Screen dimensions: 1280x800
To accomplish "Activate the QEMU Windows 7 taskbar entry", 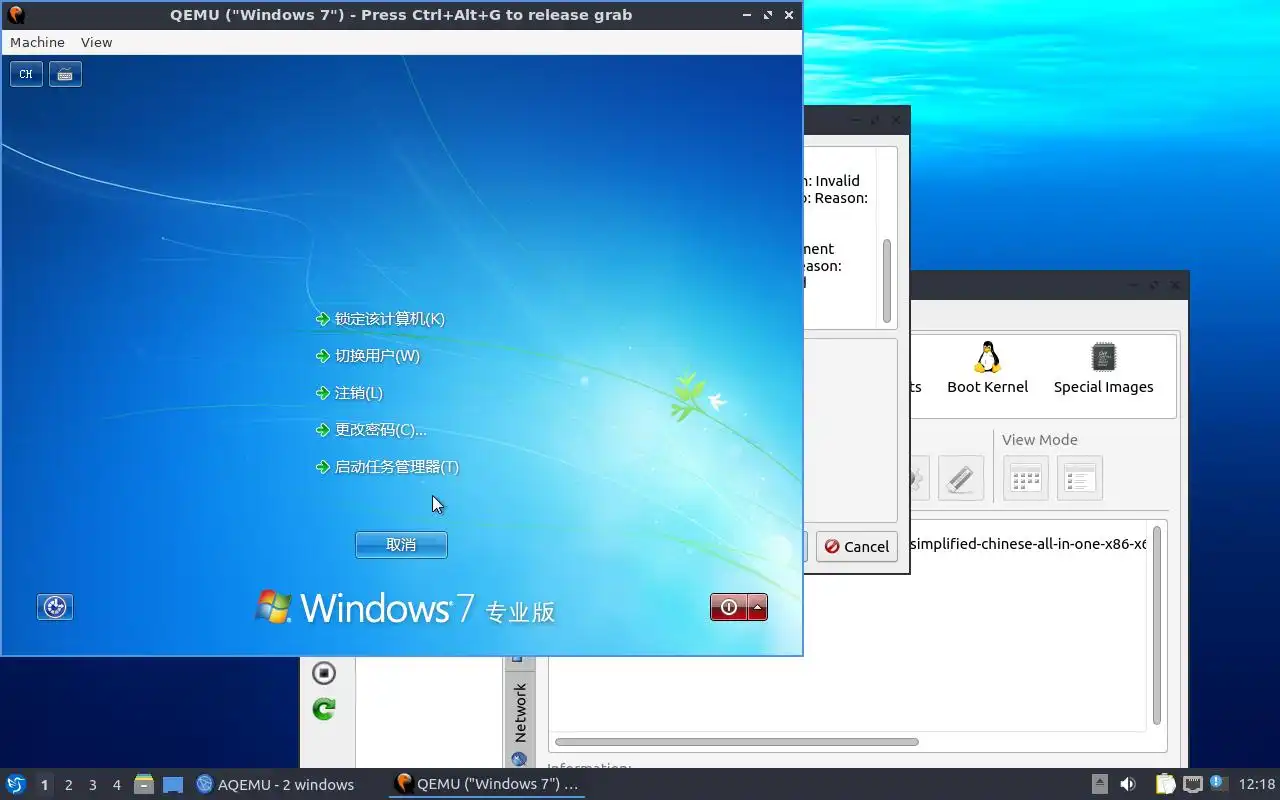I will 487,784.
